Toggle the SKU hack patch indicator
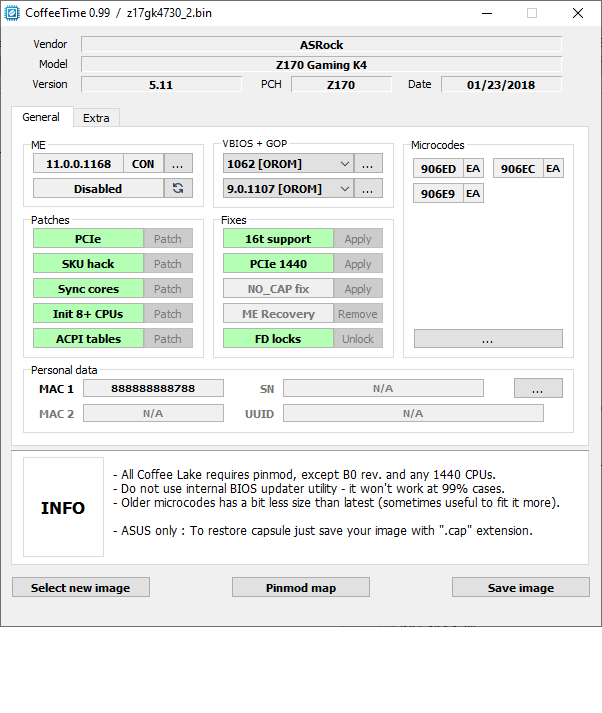 pyautogui.click(x=88, y=263)
